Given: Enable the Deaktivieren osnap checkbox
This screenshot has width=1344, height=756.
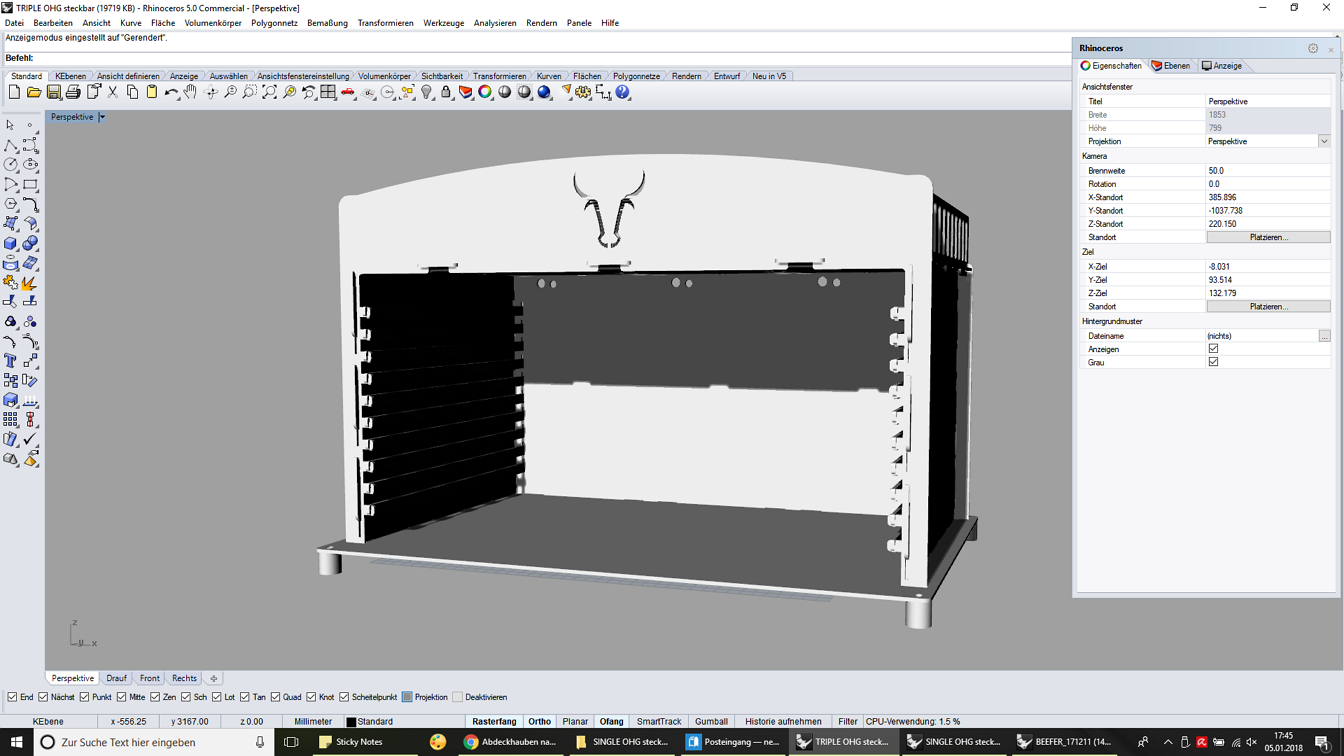Looking at the screenshot, I should tap(458, 697).
